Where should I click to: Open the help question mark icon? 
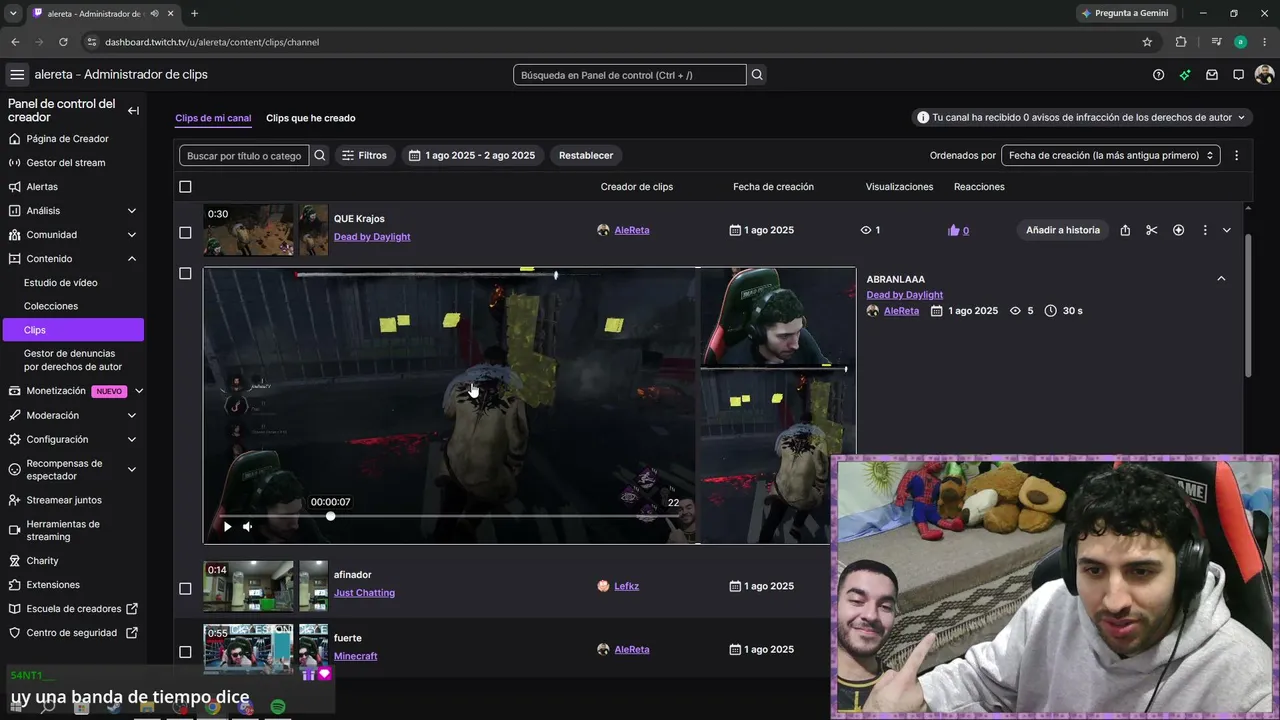click(1158, 75)
